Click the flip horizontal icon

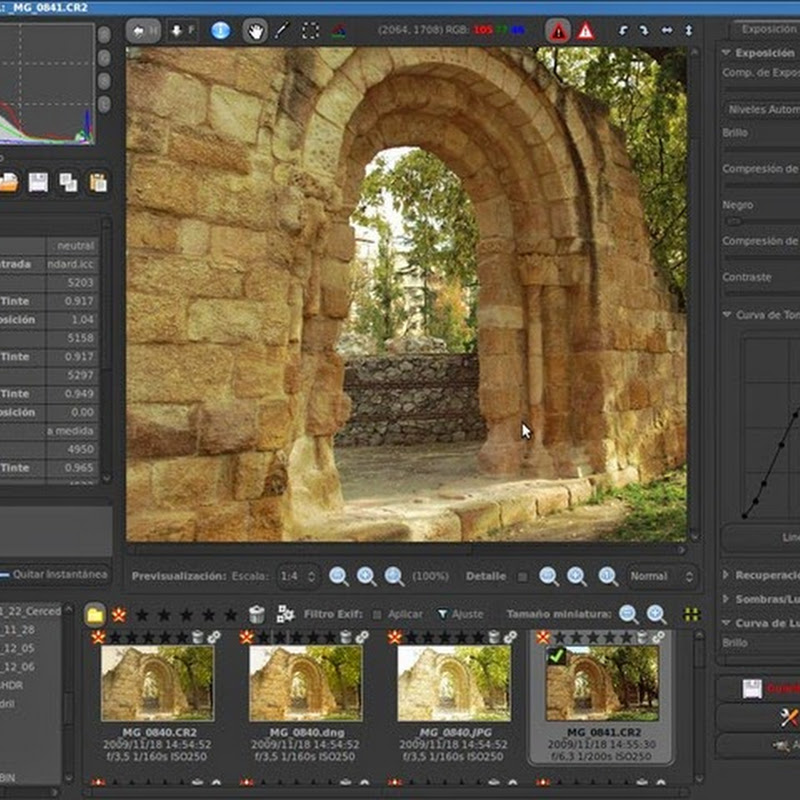(x=666, y=30)
